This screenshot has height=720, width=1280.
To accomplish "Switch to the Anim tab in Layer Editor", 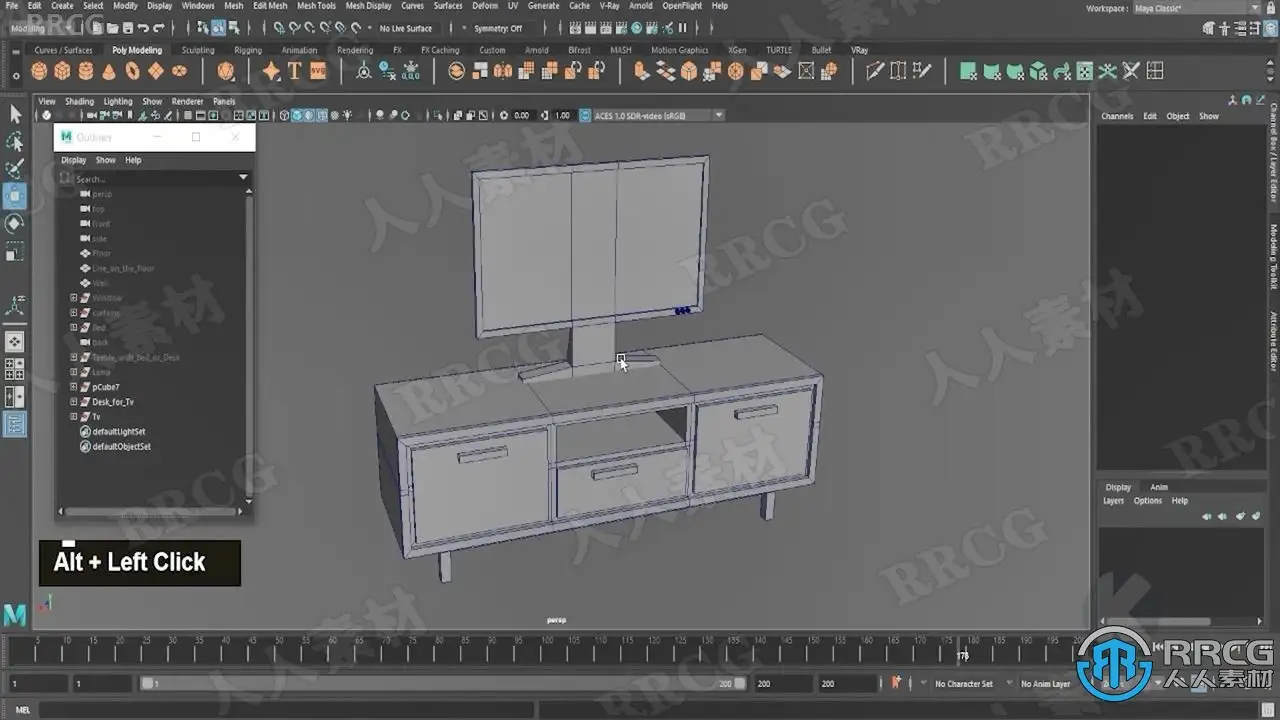I will point(1158,487).
